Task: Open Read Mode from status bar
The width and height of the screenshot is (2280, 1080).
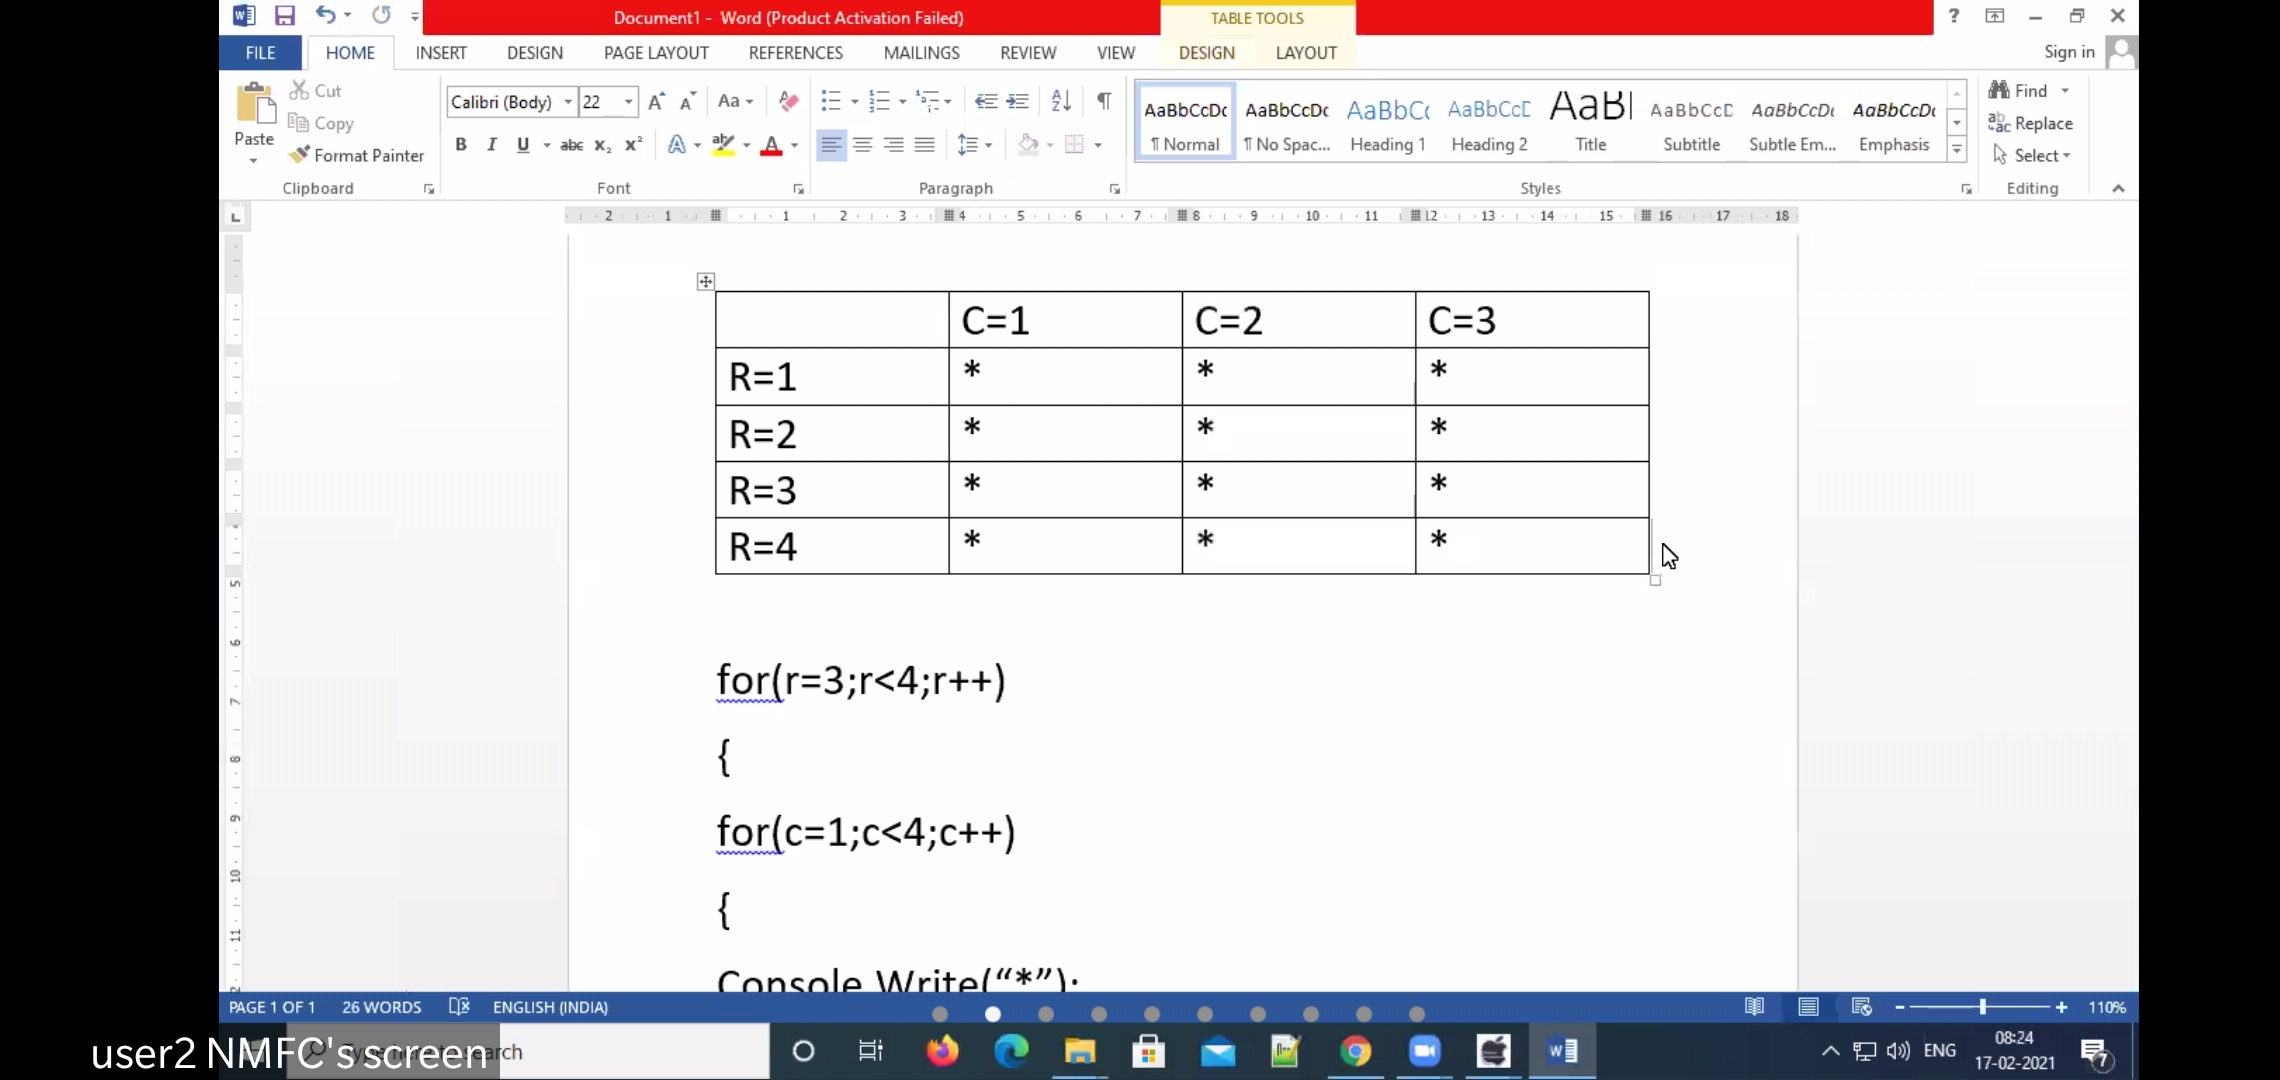Action: [x=1754, y=1007]
